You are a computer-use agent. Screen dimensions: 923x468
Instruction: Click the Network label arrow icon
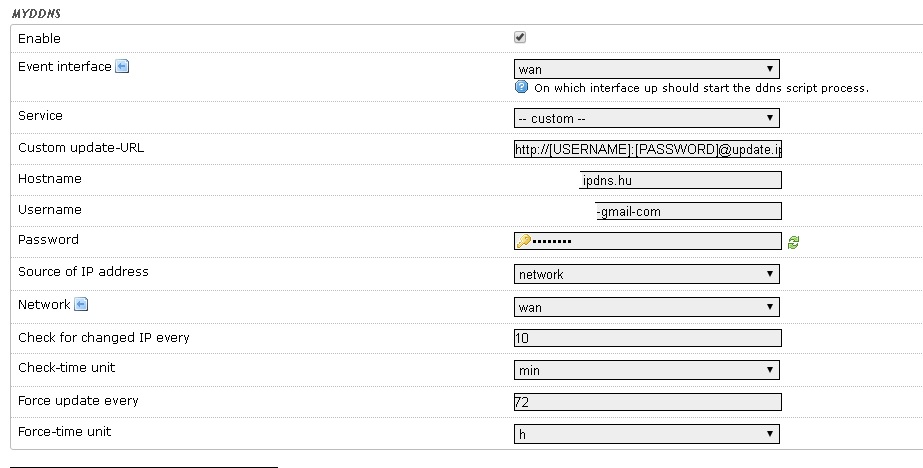[81, 304]
